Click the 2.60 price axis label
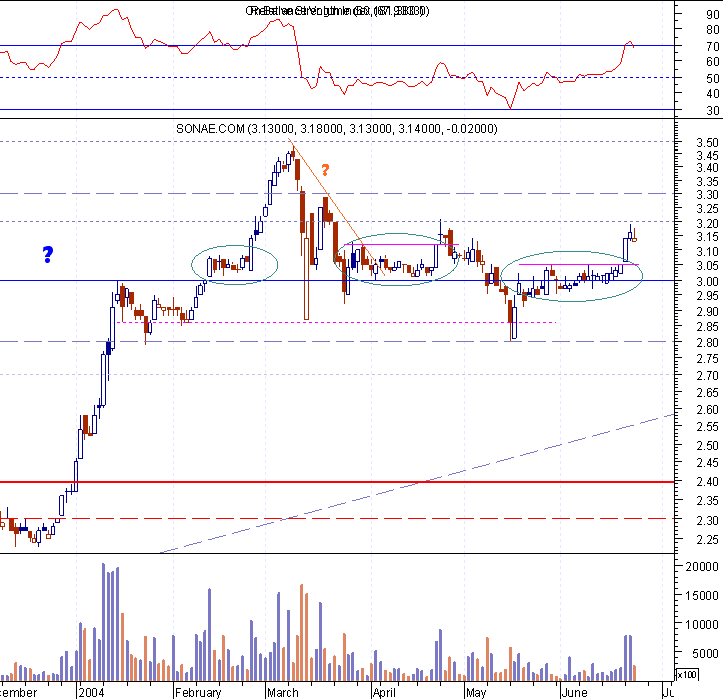This screenshot has height=699, width=723. pos(707,409)
